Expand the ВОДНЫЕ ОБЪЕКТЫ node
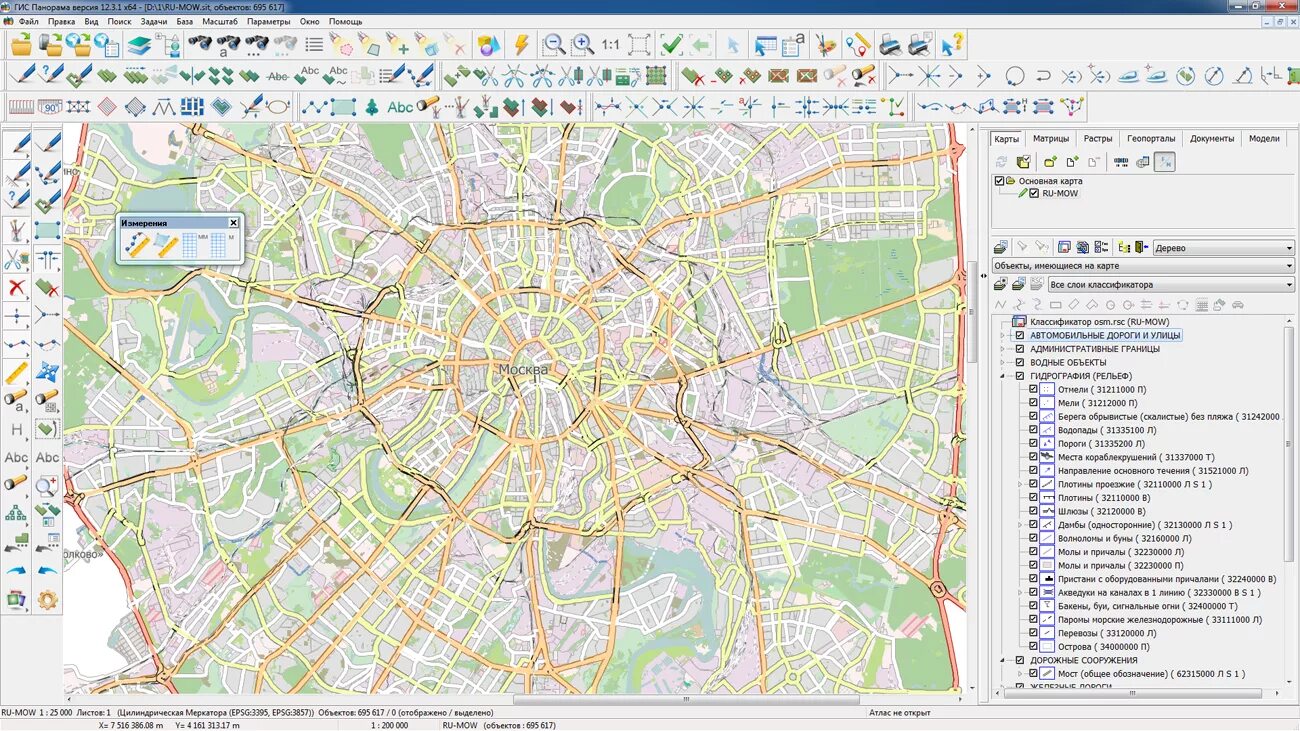The height and width of the screenshot is (731, 1300). coord(1004,362)
